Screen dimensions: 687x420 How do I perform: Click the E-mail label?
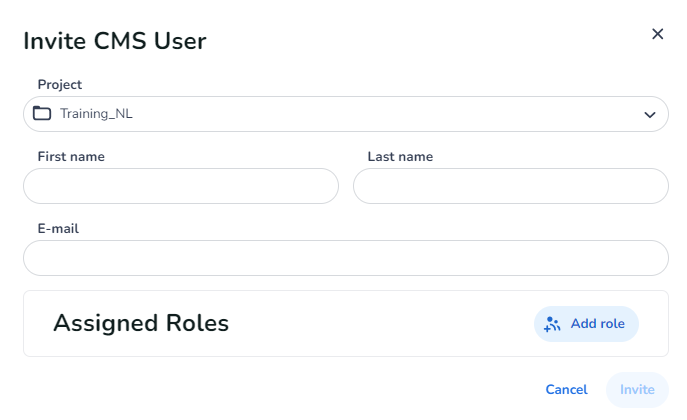coord(58,229)
